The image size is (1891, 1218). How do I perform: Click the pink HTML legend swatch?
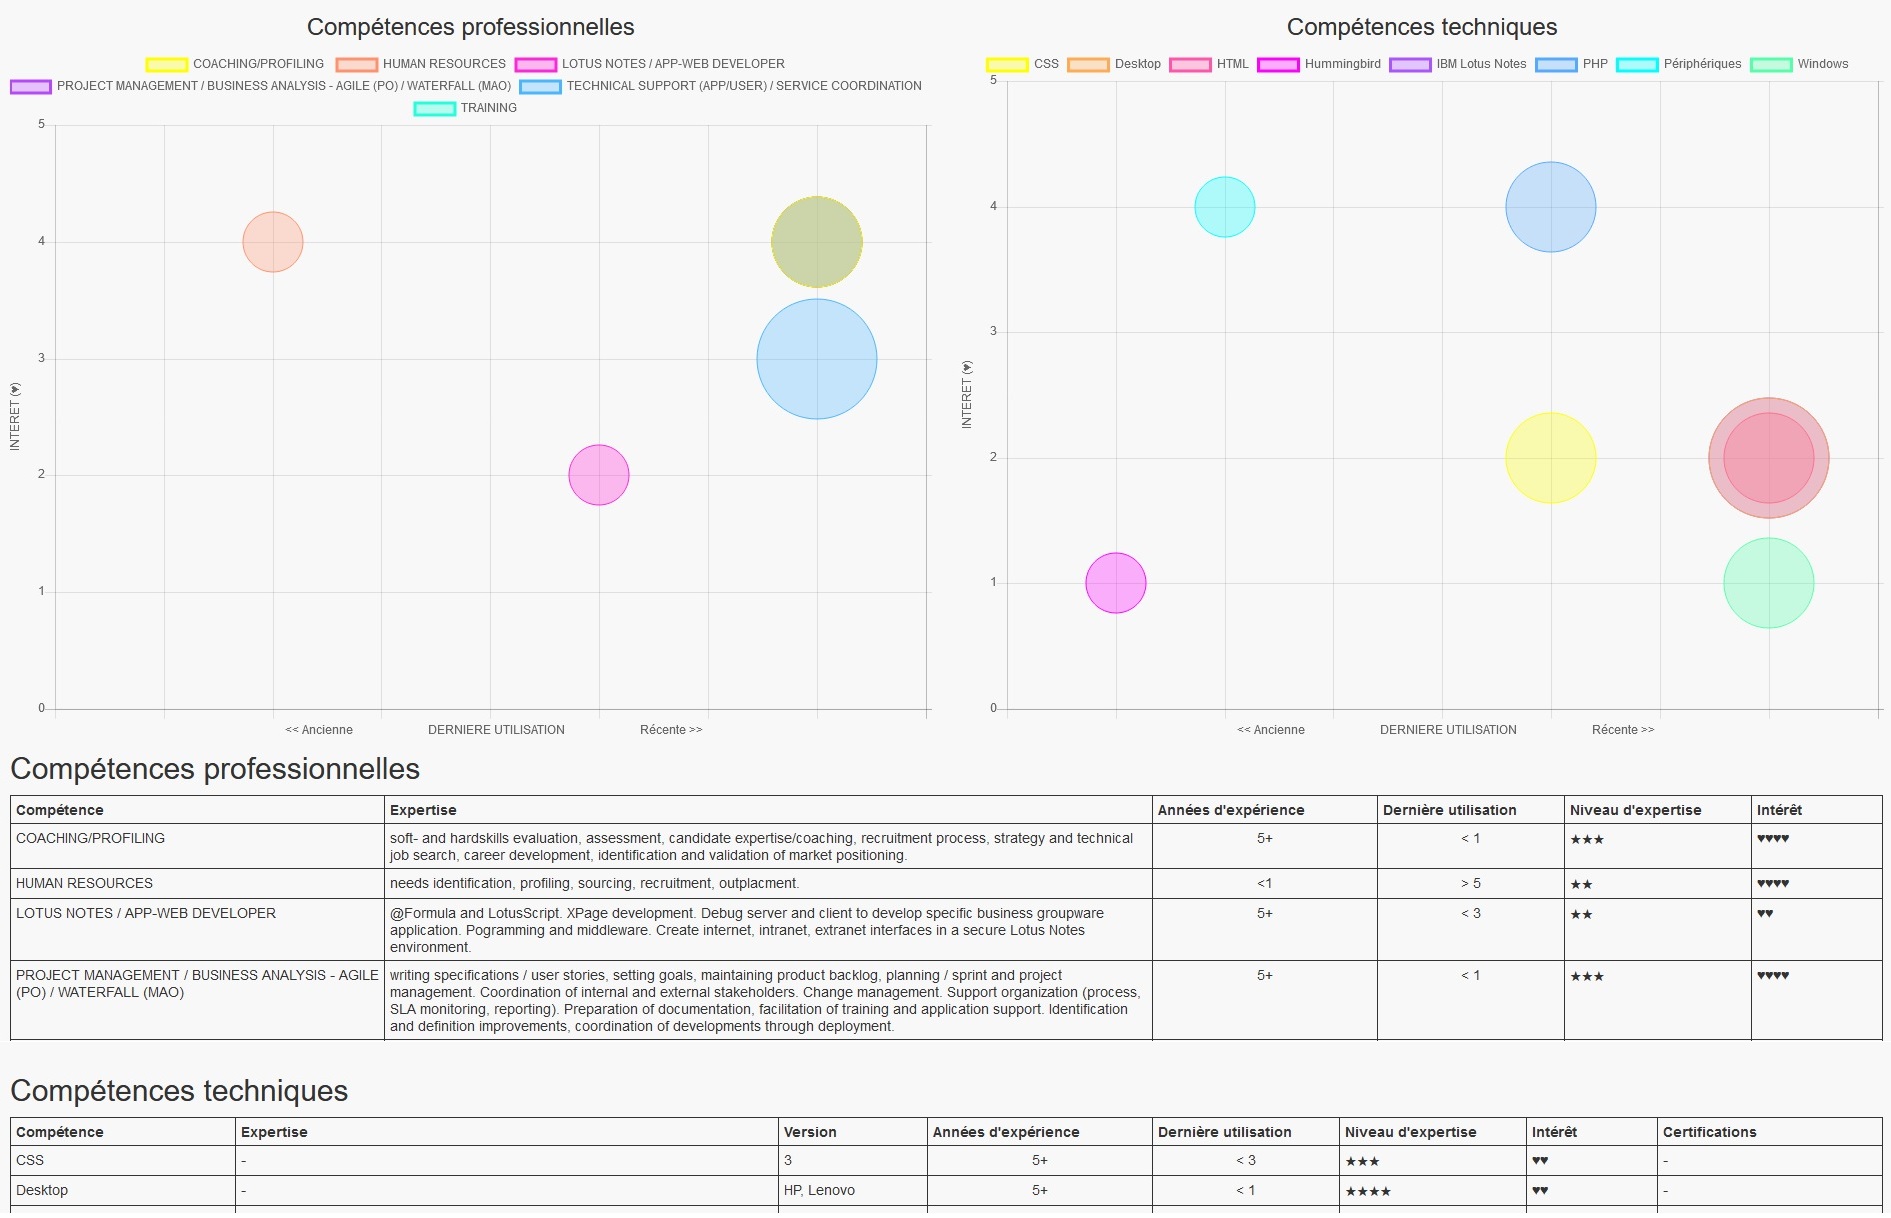[x=1190, y=65]
